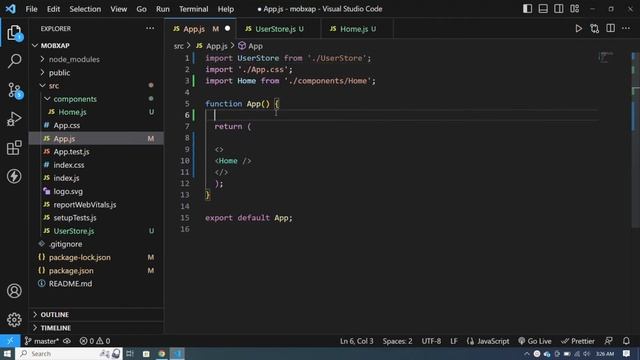
Task: Open the Terminal menu
Action: [193, 9]
